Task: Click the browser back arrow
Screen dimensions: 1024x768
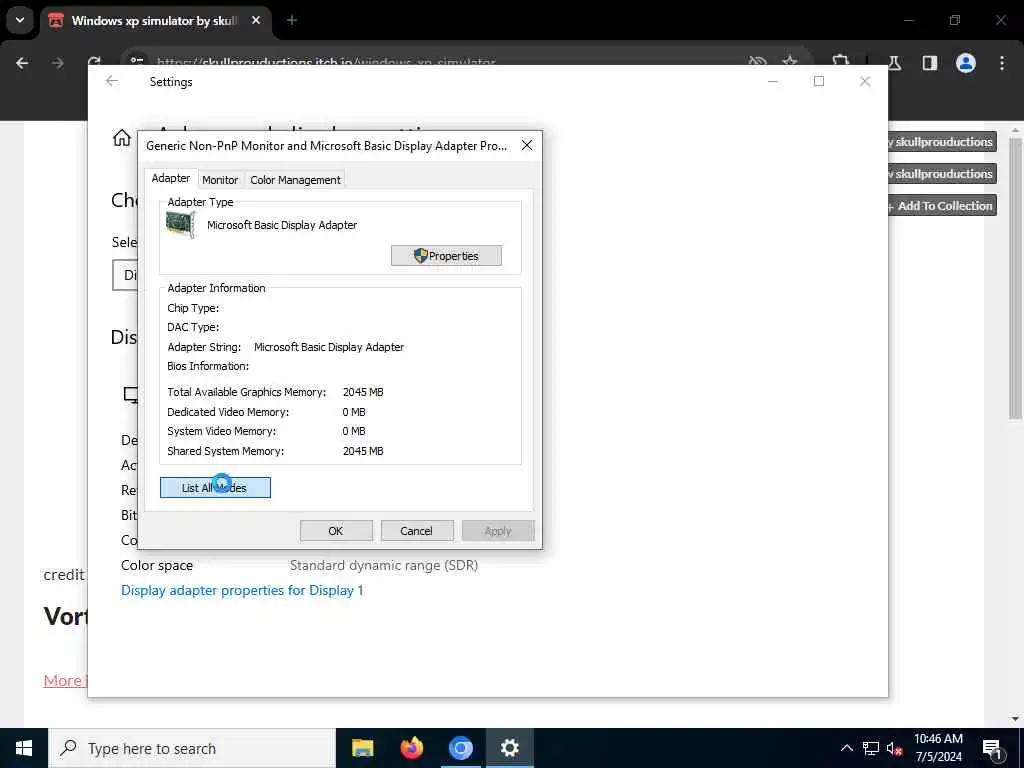Action: (22, 63)
